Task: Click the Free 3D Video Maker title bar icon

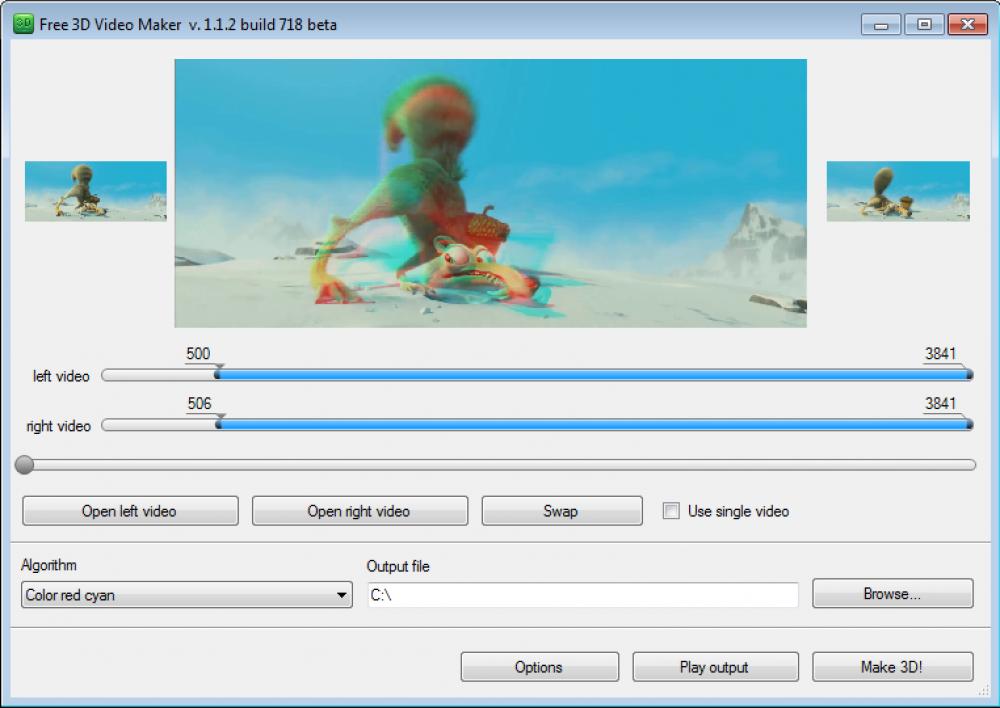Action: click(24, 24)
